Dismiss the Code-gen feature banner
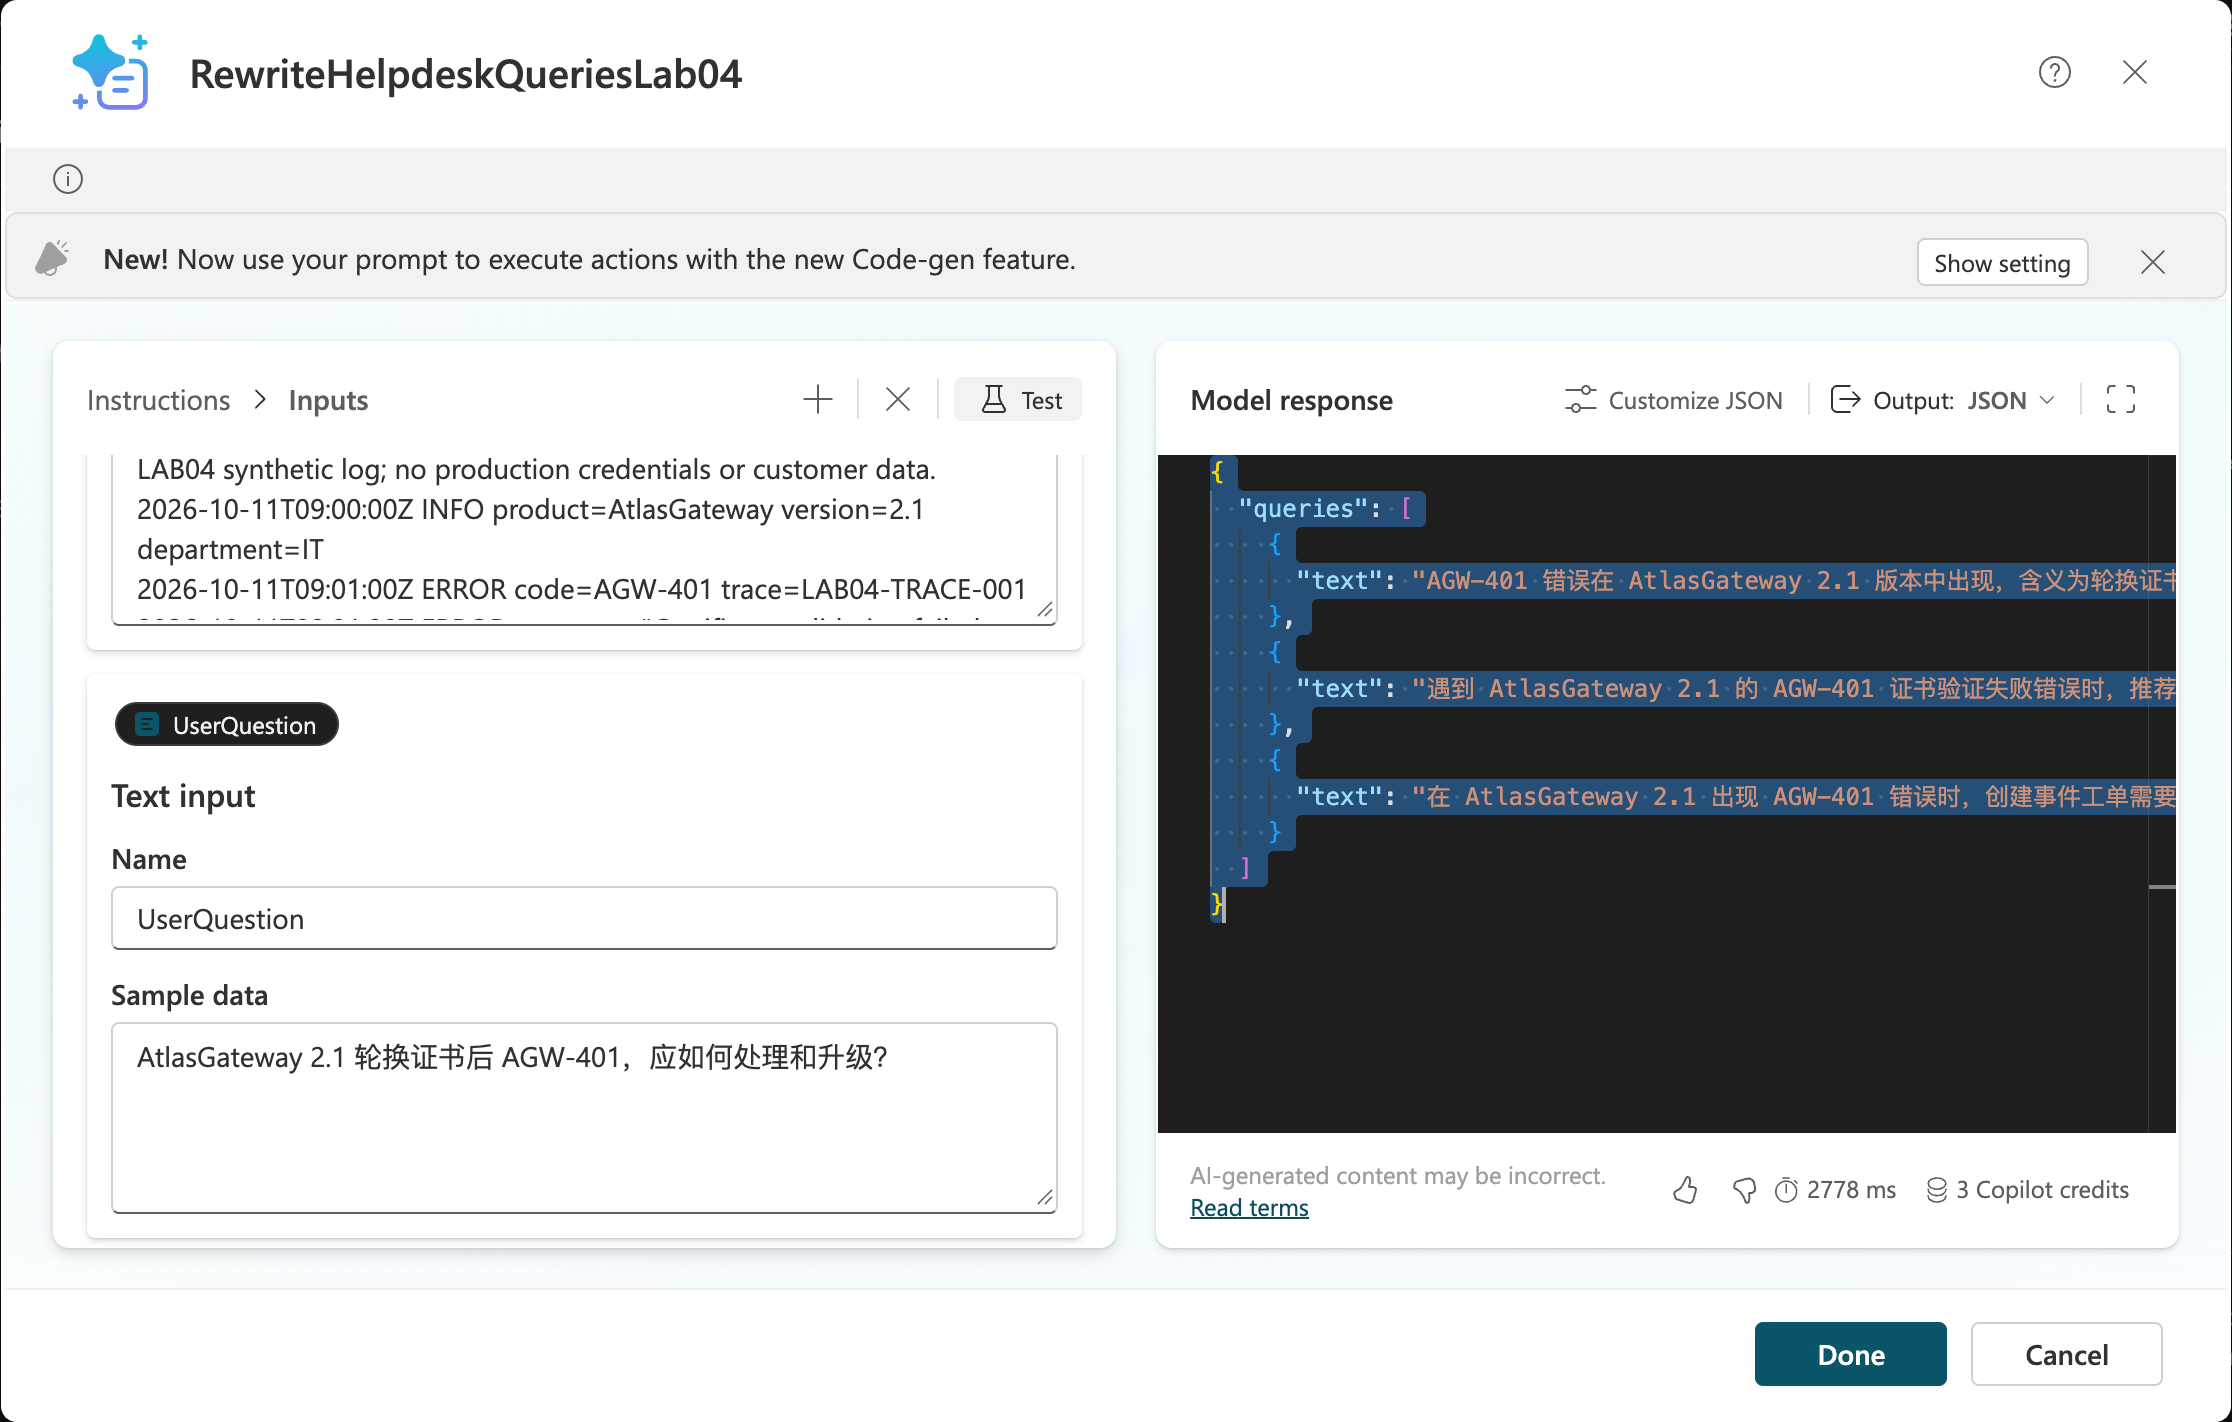The image size is (2232, 1422). coord(2152,262)
